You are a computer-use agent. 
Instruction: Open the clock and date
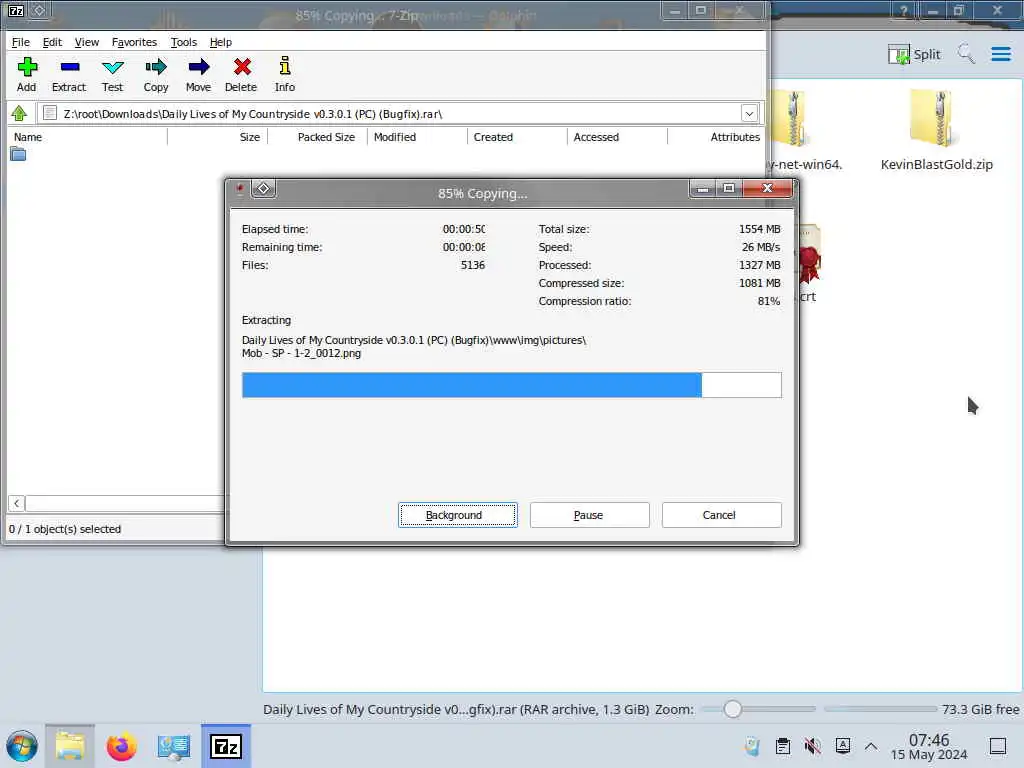pyautogui.click(x=929, y=746)
